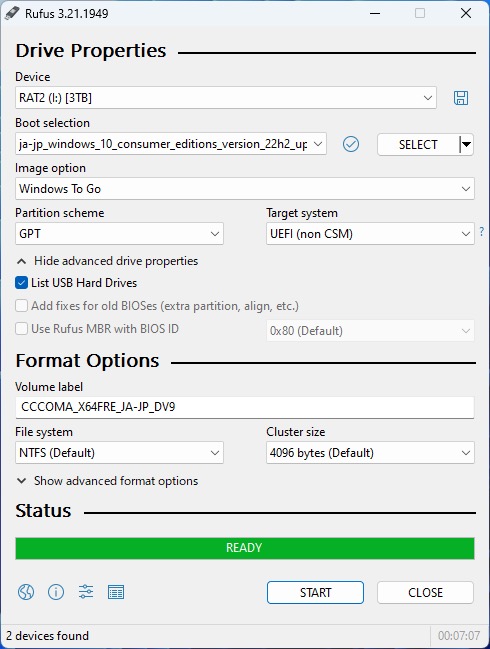Toggle Add fixes for old BIOSes checkbox
The width and height of the screenshot is (490, 649).
click(x=22, y=306)
